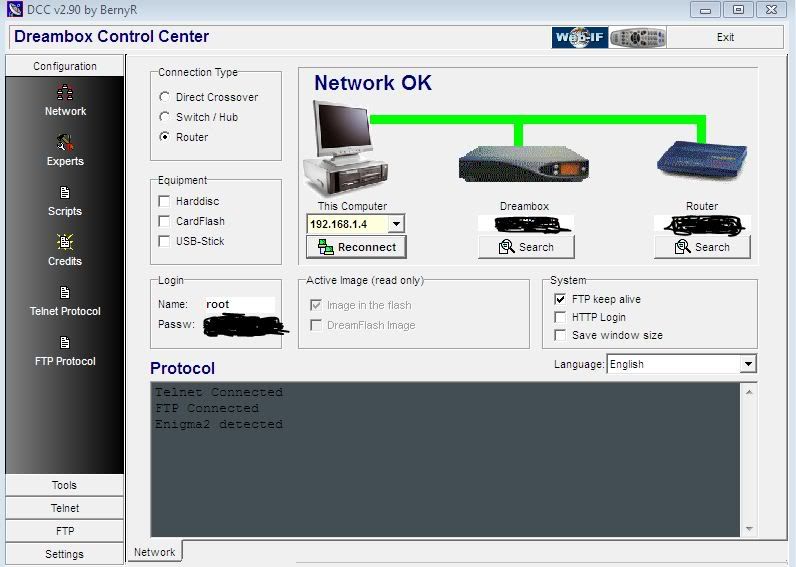Screen dimensions: 796x567
Task: Click the Router IP address field
Action: (x=702, y=224)
